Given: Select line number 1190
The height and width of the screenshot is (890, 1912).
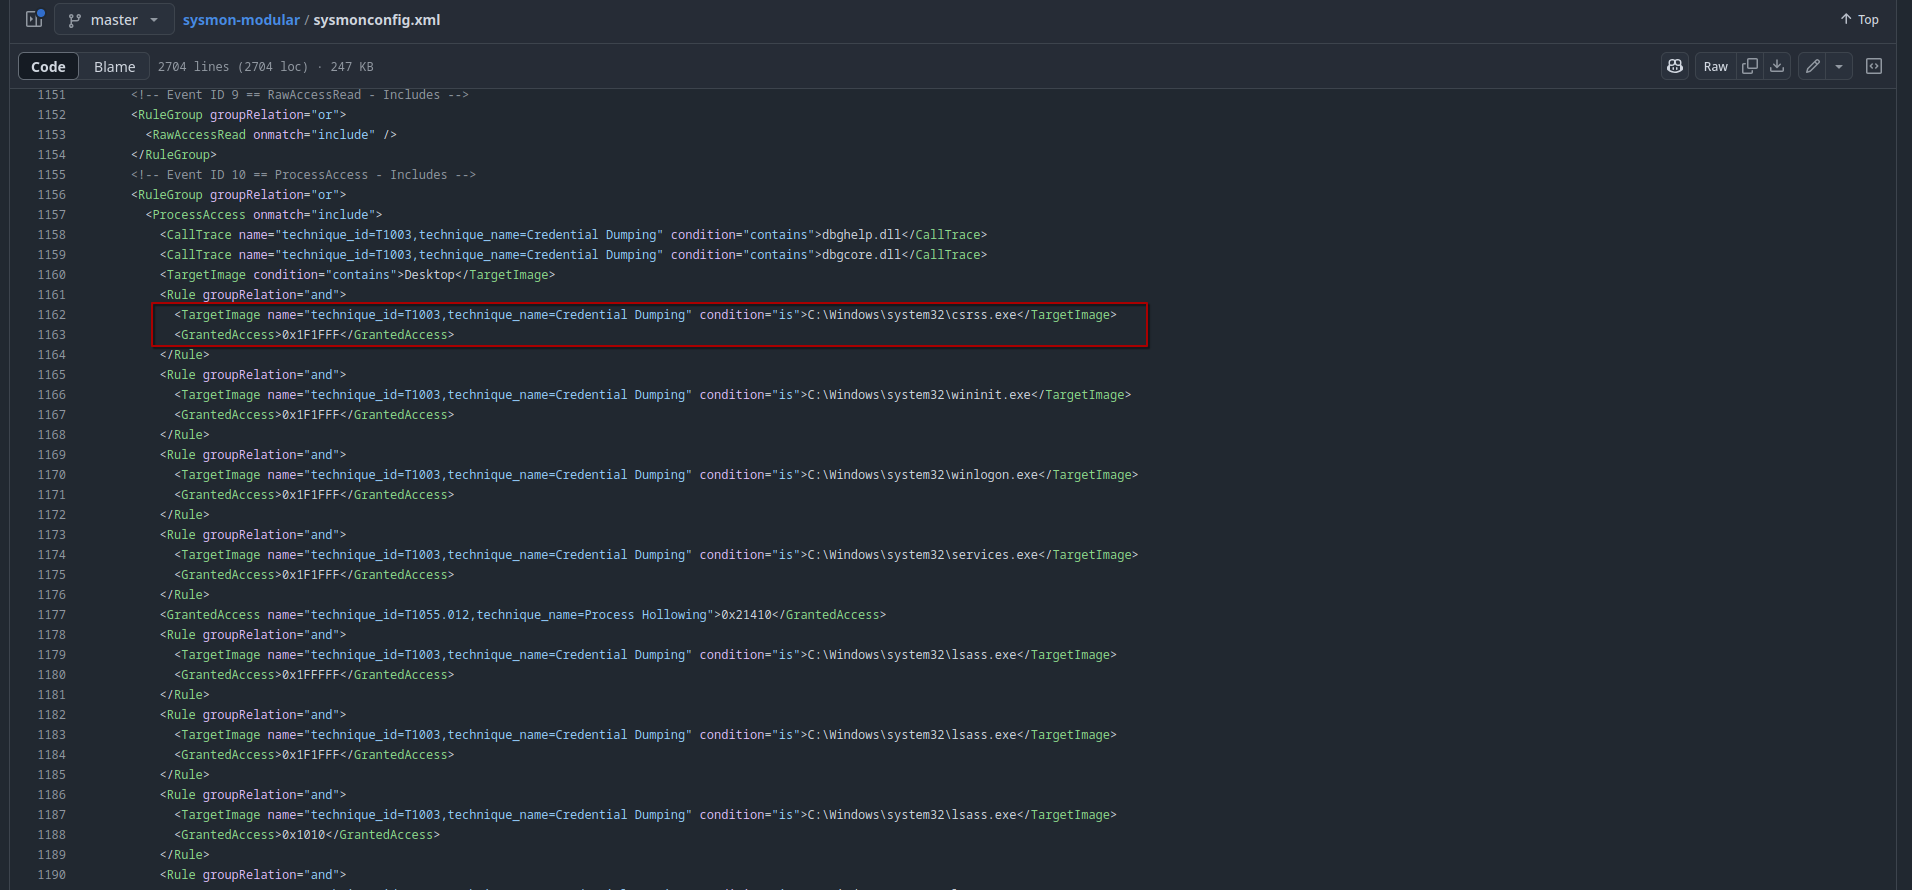Looking at the screenshot, I should pos(51,875).
